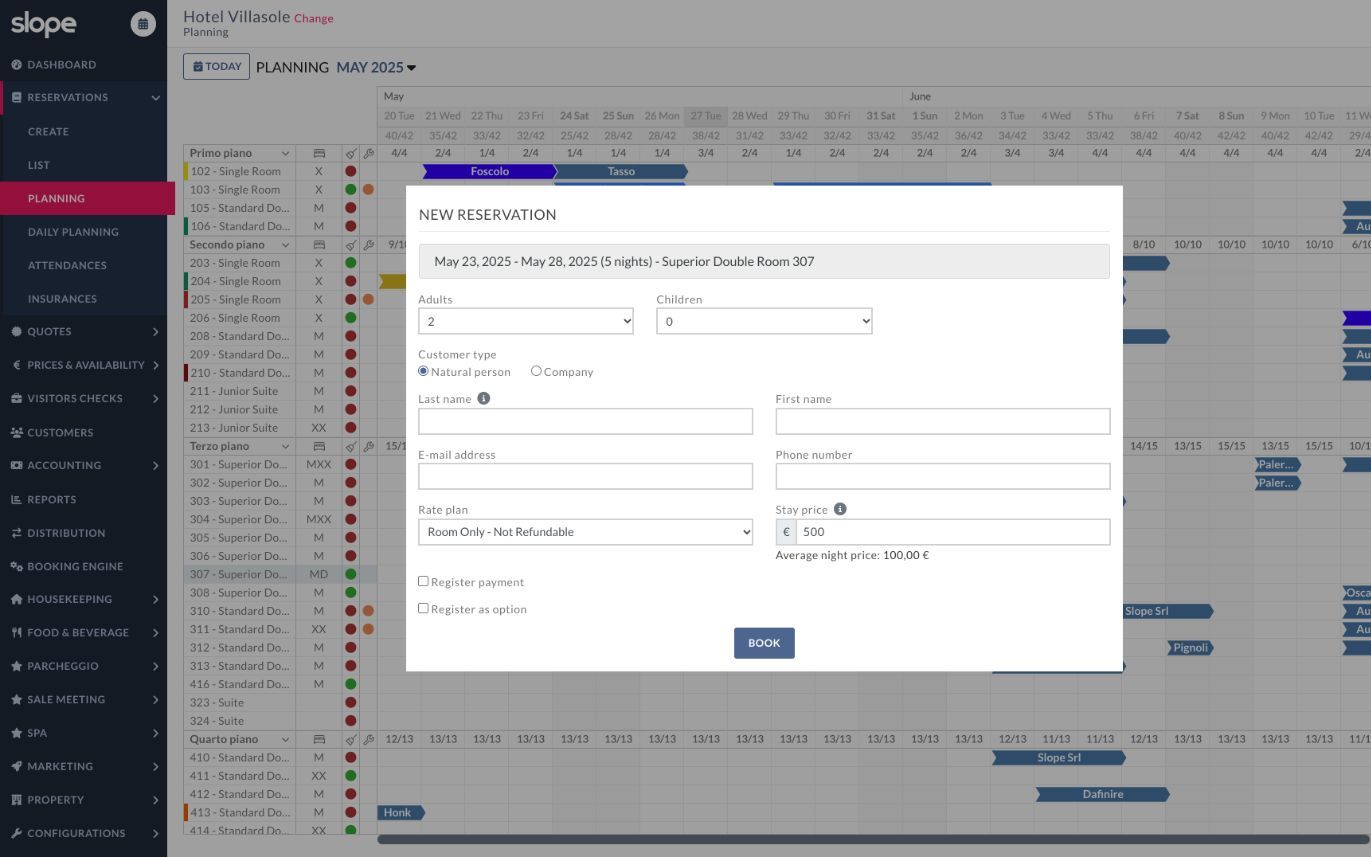The width and height of the screenshot is (1371, 857).
Task: Click the green status dot for room 103
Action: click(351, 190)
